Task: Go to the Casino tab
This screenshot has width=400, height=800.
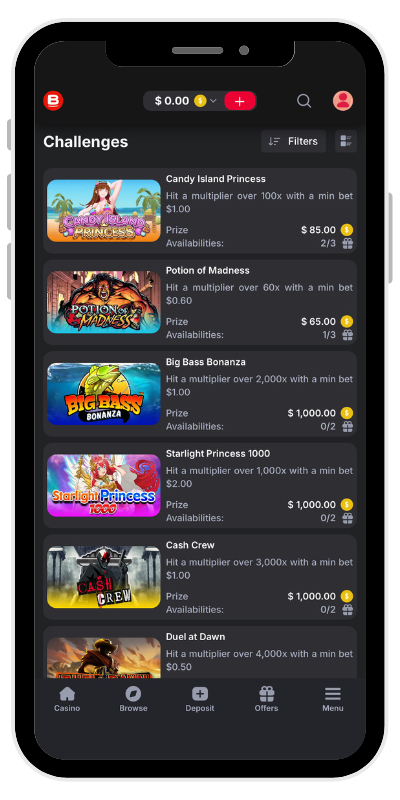Action: pos(67,699)
